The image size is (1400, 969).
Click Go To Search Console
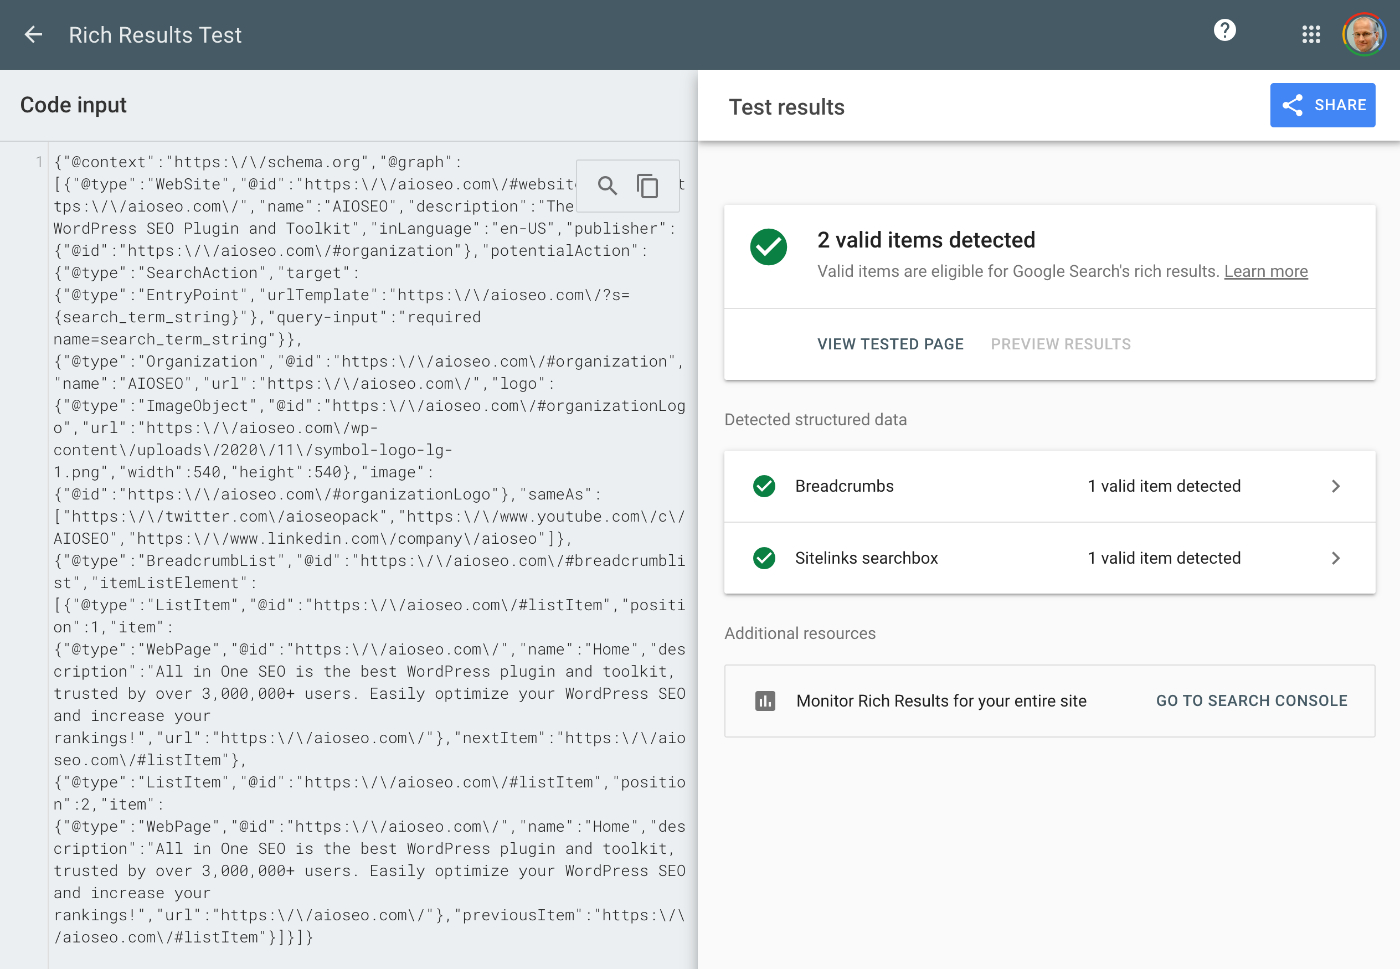(1251, 701)
